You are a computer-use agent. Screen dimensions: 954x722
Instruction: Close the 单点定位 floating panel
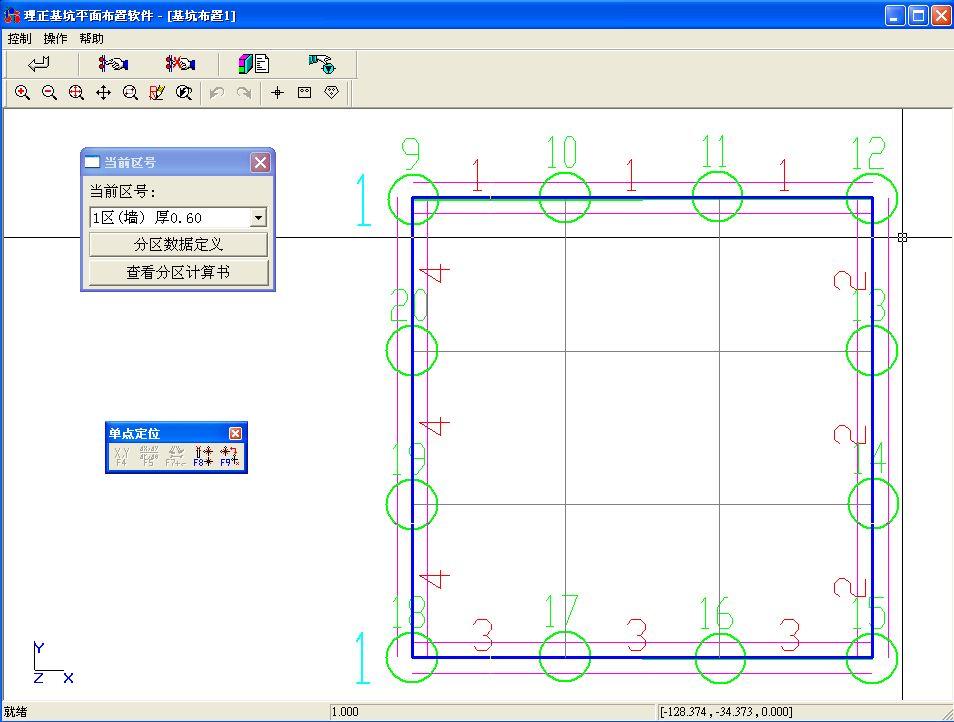tap(235, 433)
